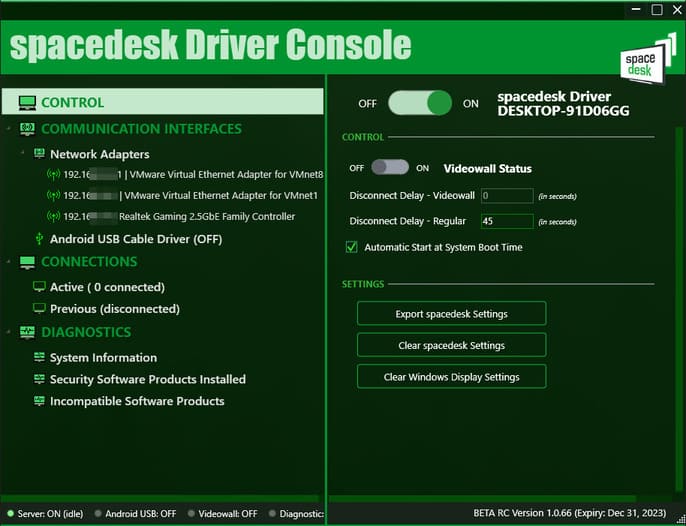Collapse the Network Adapters subtree arrow
The height and width of the screenshot is (526, 686).
click(x=23, y=153)
